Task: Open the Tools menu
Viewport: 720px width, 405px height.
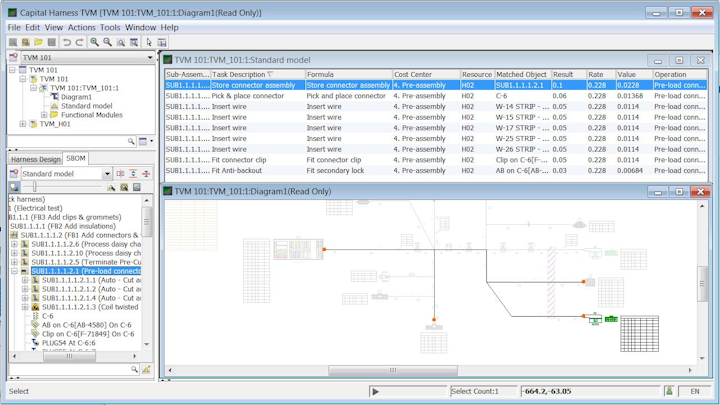Action: pyautogui.click(x=110, y=28)
